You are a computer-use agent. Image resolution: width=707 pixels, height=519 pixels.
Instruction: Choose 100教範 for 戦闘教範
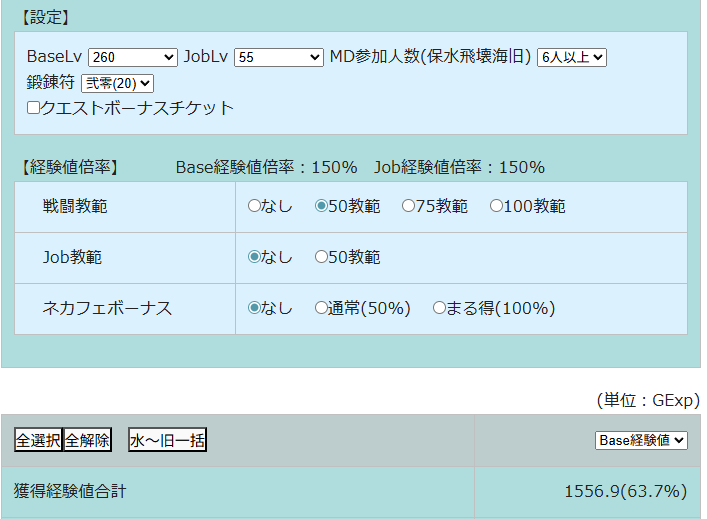click(496, 206)
